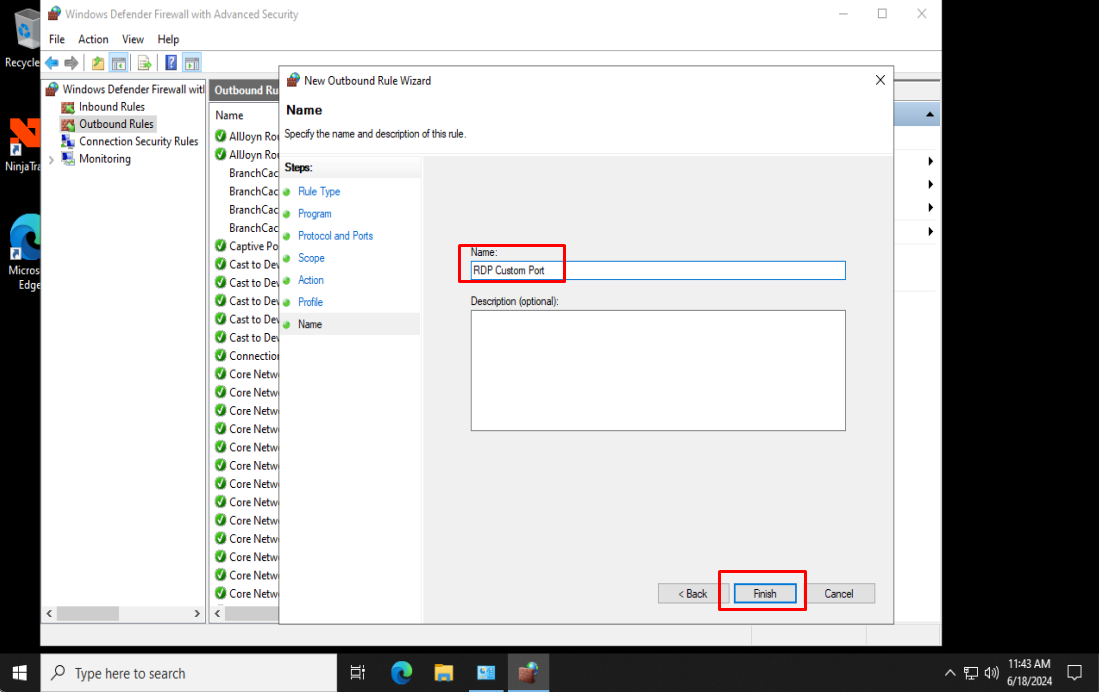Viewport: 1099px width, 692px height.
Task: Click the Show/Hide Console Tree toolbar icon
Action: (119, 63)
